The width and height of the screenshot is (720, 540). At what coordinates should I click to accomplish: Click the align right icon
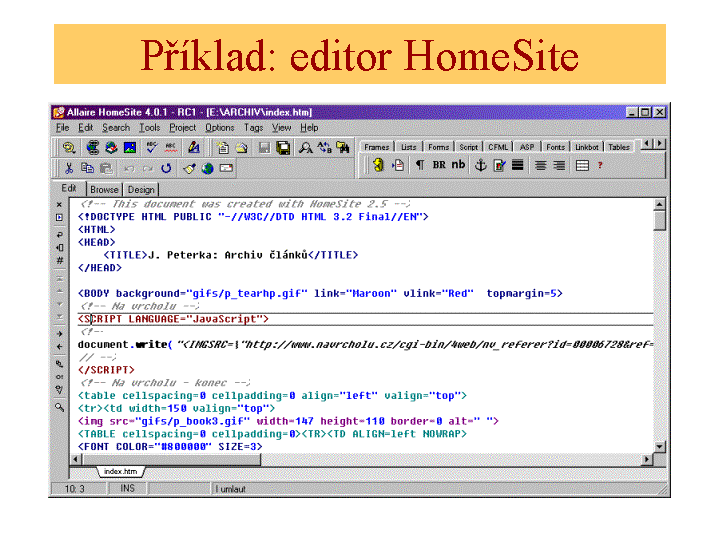(x=559, y=165)
